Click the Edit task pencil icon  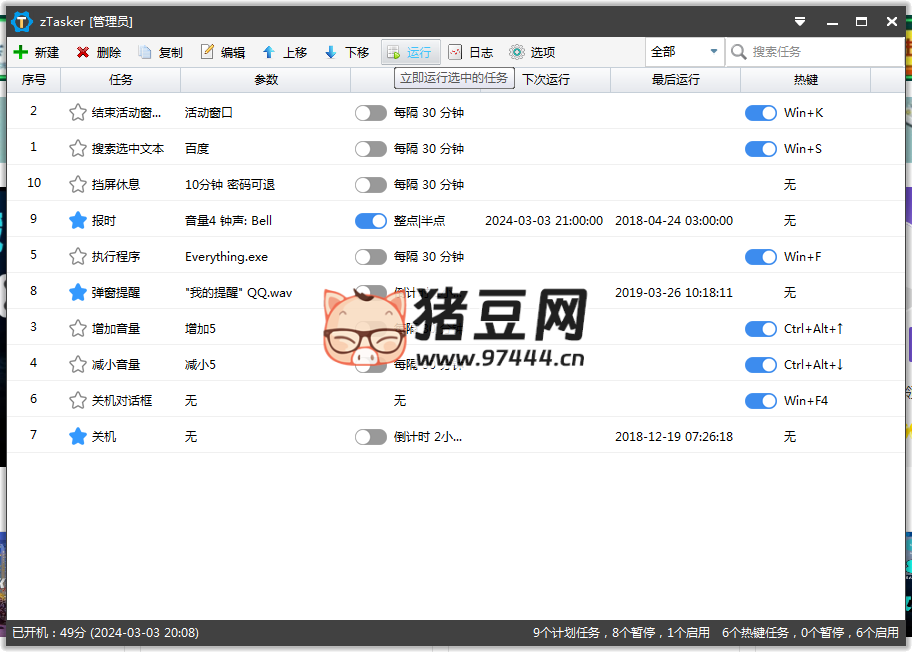(x=207, y=52)
